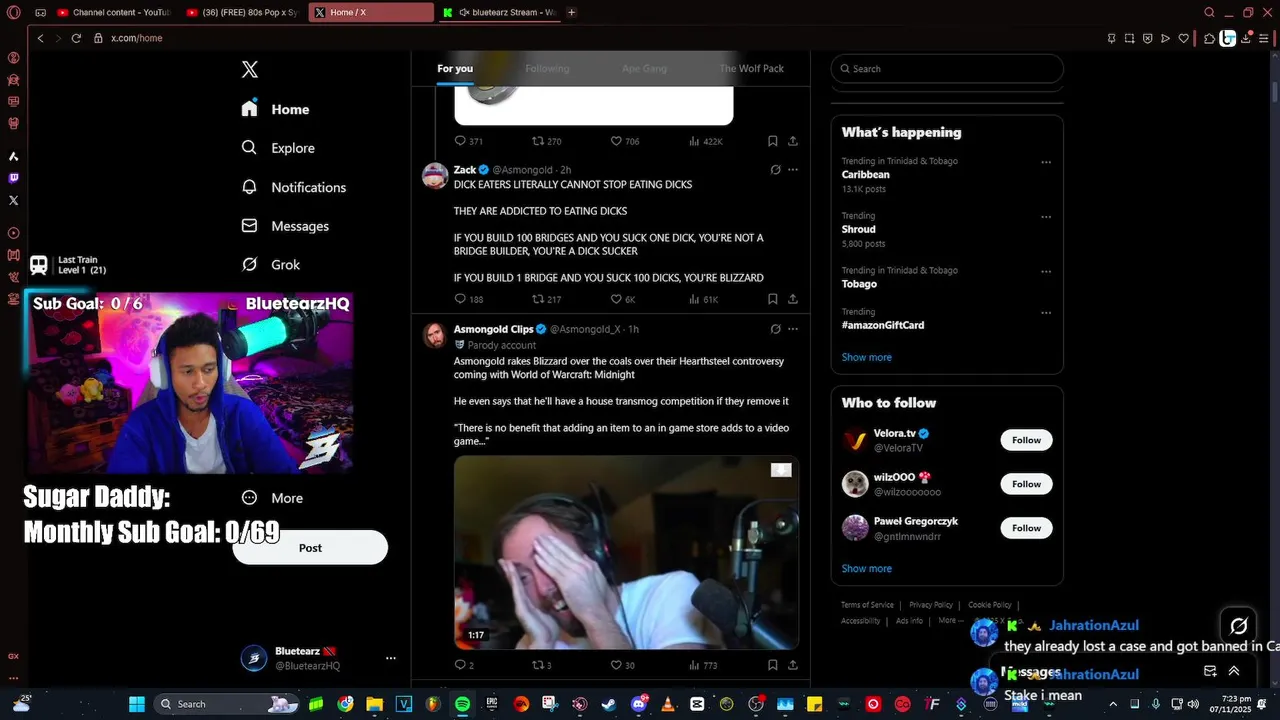Reply to Zack's post with 188 replies
The width and height of the screenshot is (1280, 720).
[x=469, y=299]
